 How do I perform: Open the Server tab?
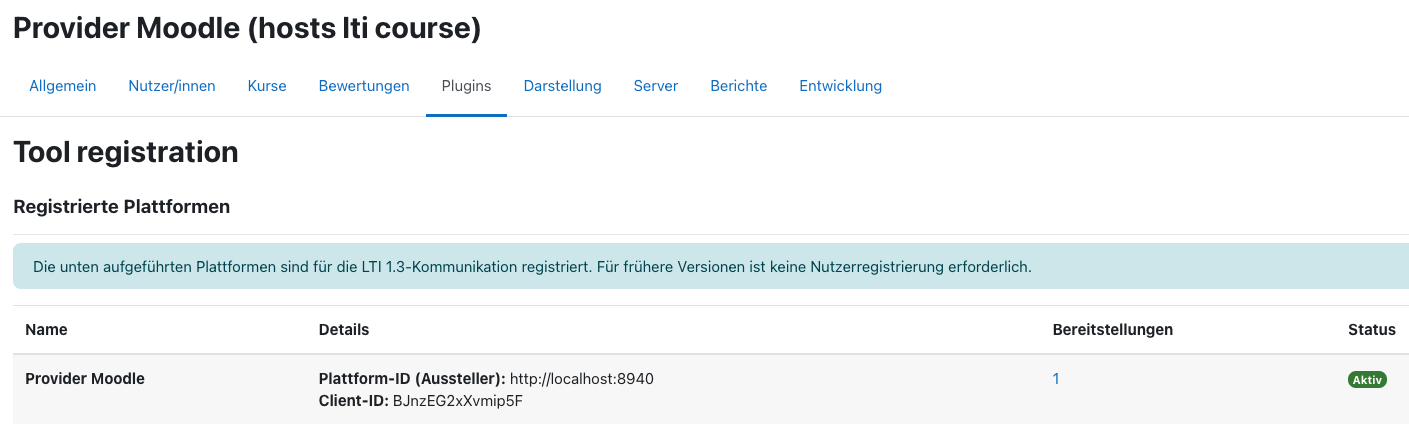pos(656,86)
